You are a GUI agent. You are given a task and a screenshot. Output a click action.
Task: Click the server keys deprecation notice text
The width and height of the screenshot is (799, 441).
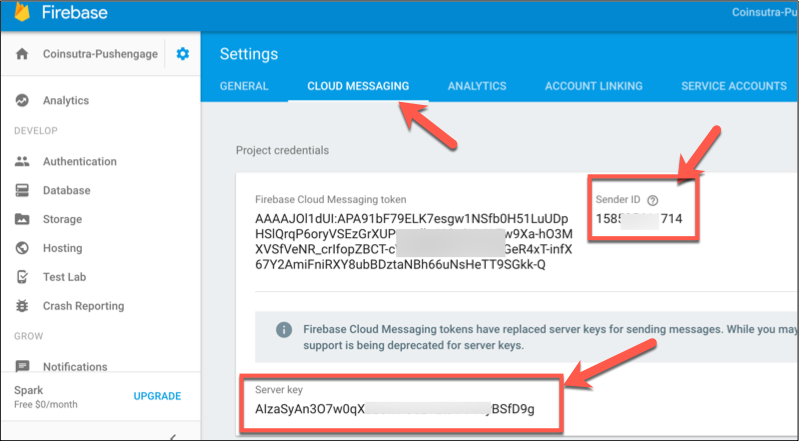551,337
